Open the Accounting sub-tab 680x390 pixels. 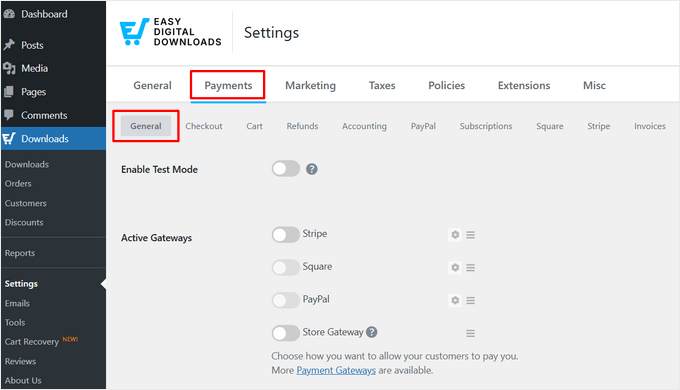pyautogui.click(x=364, y=126)
